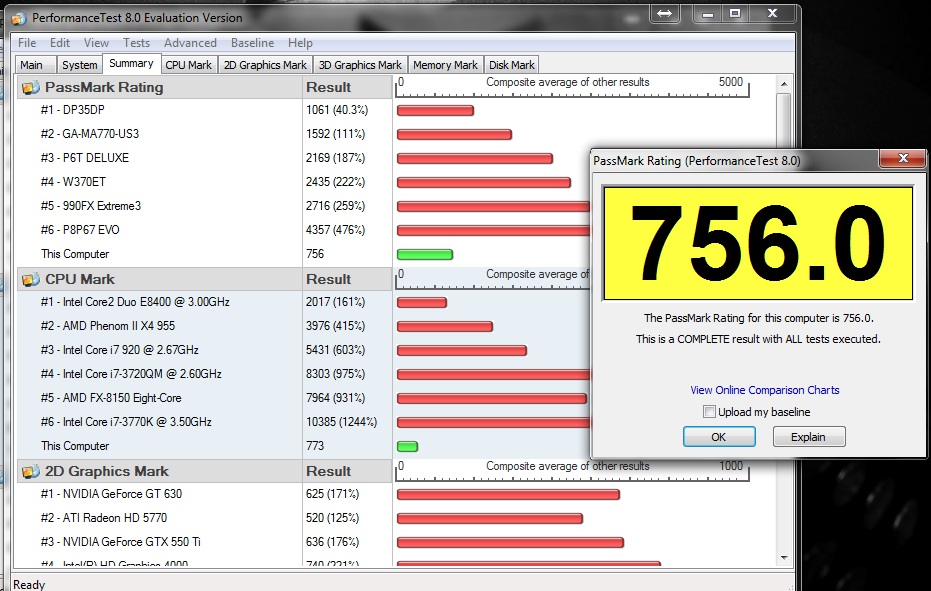
Task: Click the double-arrow resize button in title bar
Action: [x=664, y=14]
